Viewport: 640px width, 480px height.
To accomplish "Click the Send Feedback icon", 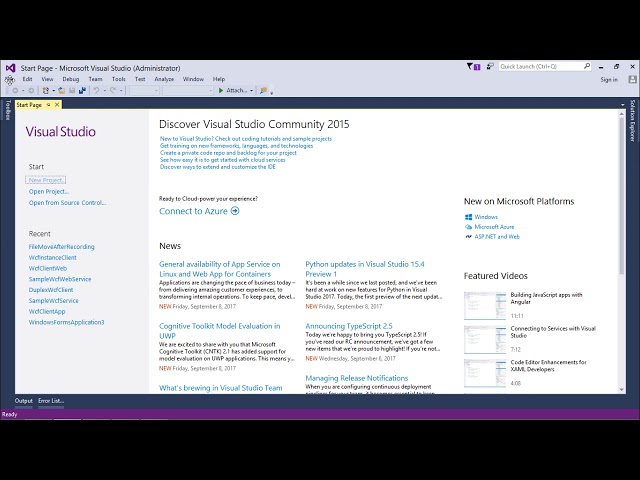I will click(x=490, y=66).
